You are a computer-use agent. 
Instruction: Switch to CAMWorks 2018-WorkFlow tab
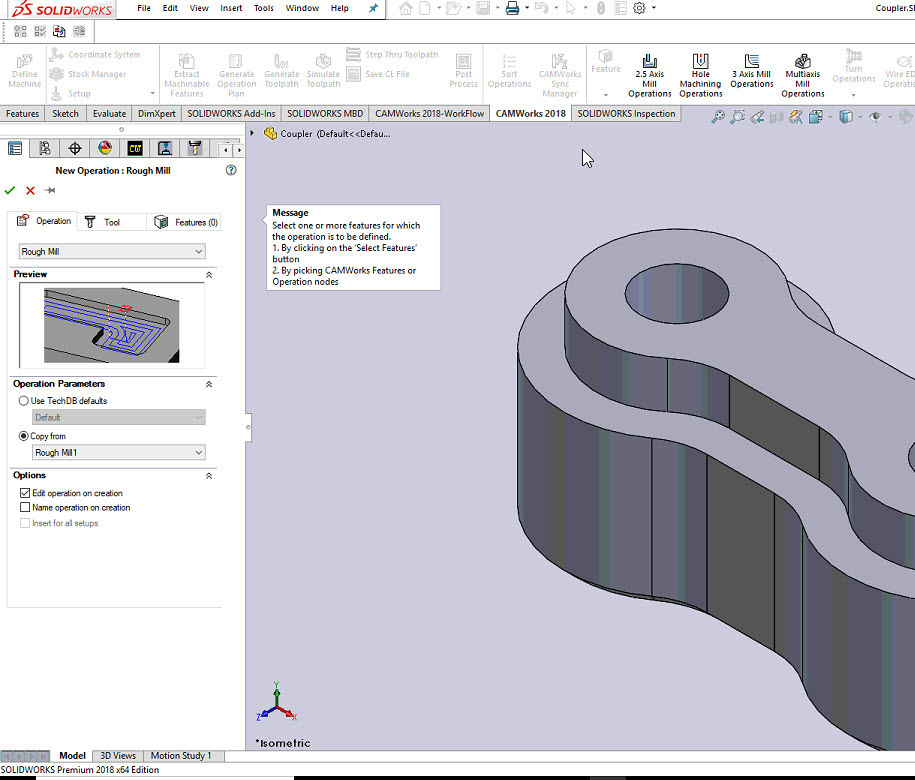(x=429, y=114)
